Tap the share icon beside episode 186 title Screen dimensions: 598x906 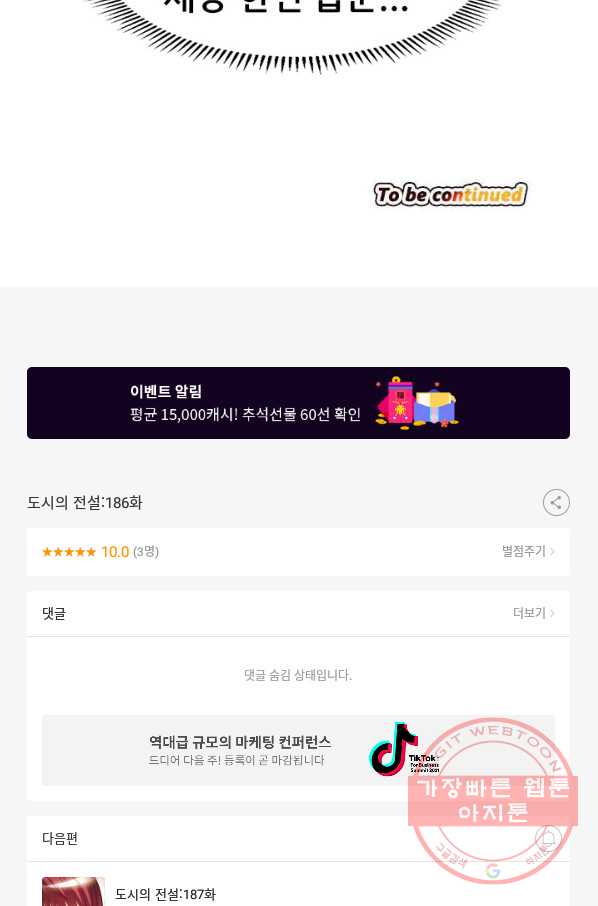tap(556, 502)
